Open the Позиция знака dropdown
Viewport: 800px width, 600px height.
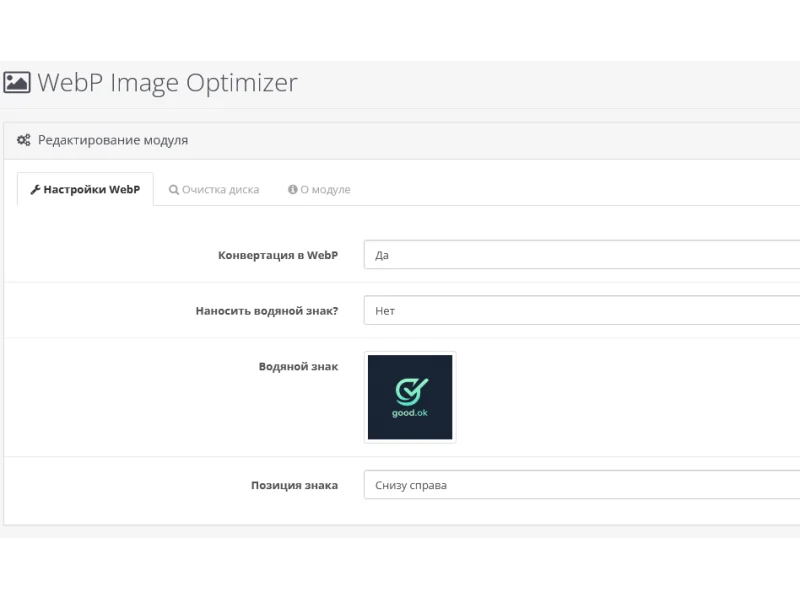(x=582, y=486)
